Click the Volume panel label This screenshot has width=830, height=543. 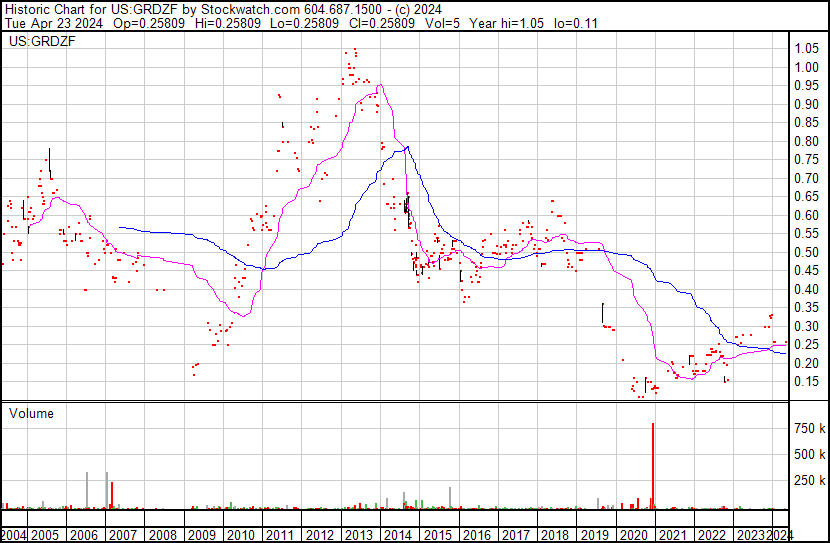[31, 413]
